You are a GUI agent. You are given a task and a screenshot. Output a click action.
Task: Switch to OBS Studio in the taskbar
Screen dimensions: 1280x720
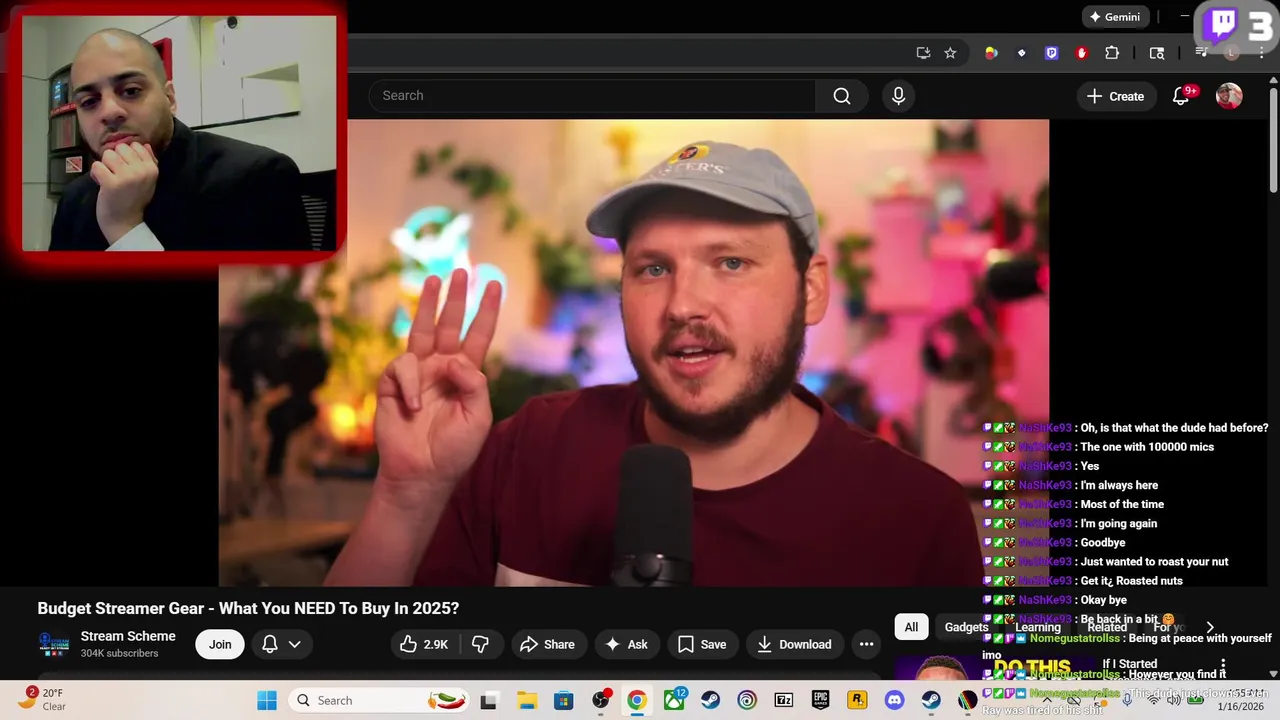(x=600, y=700)
